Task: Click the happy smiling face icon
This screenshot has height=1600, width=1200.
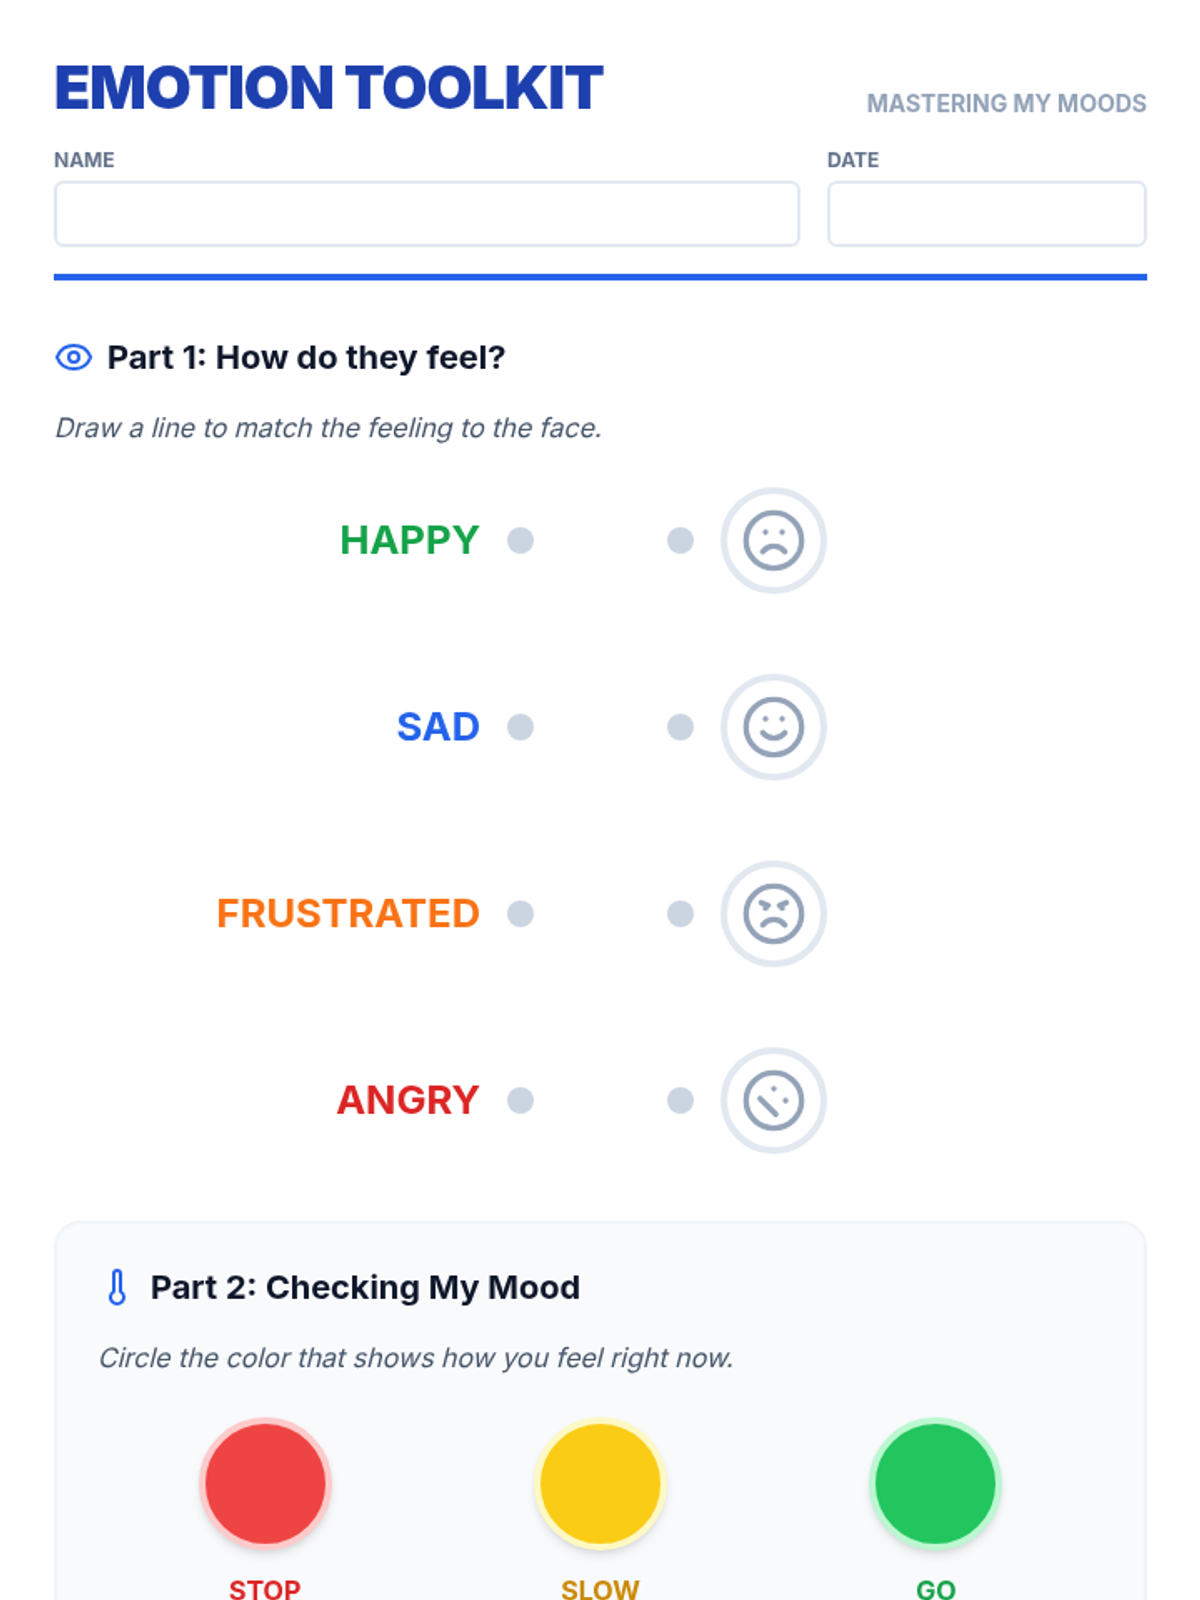Action: [773, 727]
